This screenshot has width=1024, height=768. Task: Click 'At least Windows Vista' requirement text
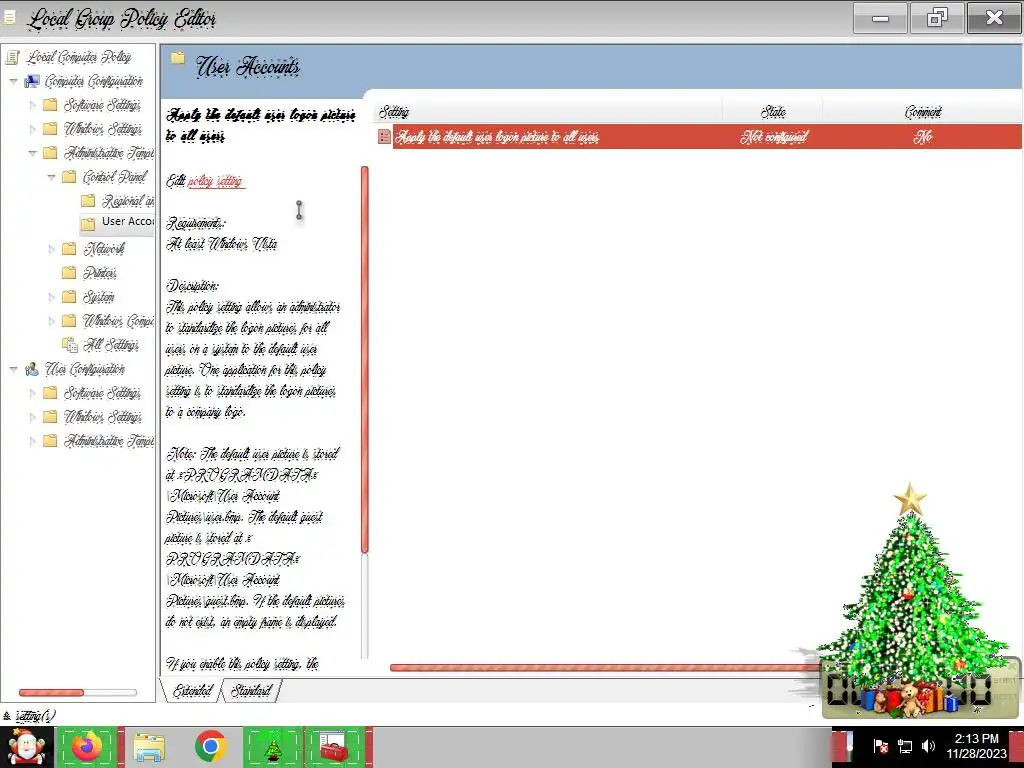point(221,244)
